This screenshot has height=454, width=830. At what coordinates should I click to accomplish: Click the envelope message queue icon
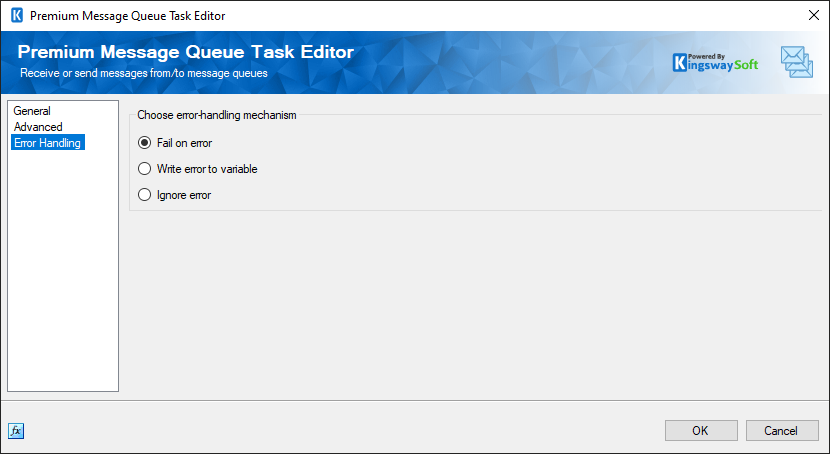tap(796, 62)
